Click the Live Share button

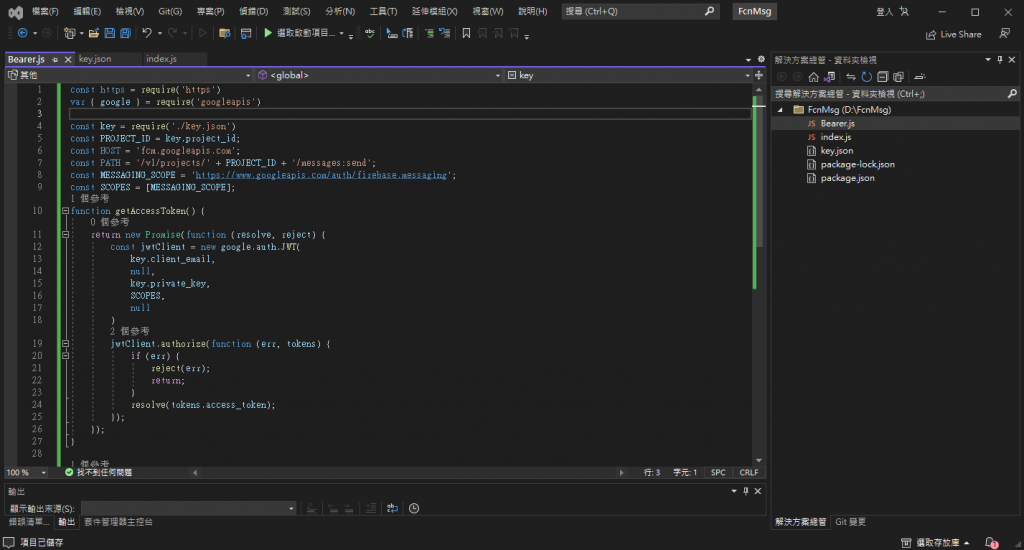click(953, 34)
